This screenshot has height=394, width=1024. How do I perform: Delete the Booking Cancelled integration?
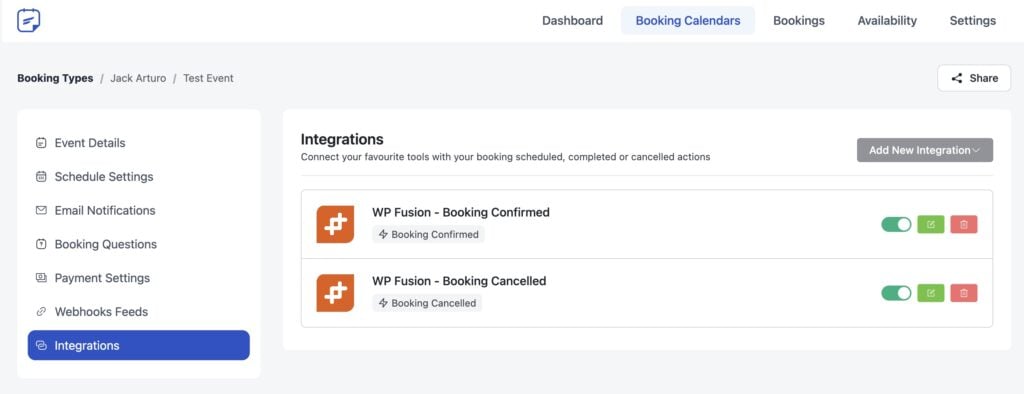coord(964,293)
